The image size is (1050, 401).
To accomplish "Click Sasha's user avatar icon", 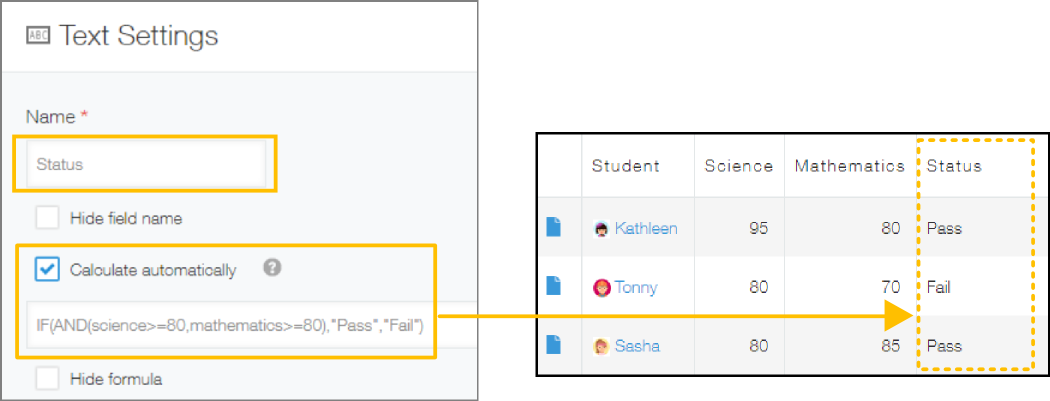I will coord(601,346).
